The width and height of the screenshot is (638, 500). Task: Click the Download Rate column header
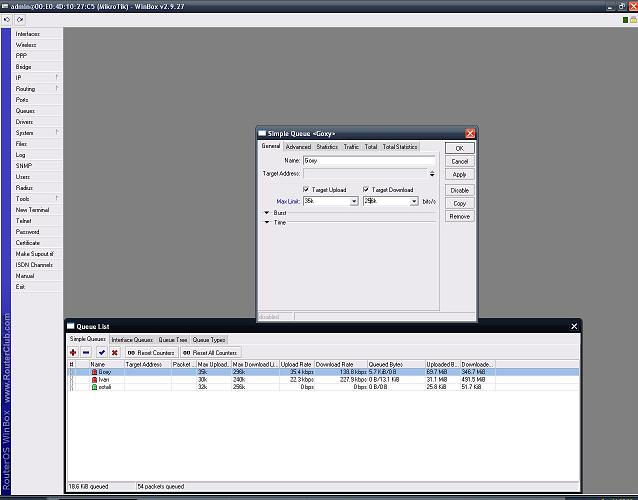[341, 365]
